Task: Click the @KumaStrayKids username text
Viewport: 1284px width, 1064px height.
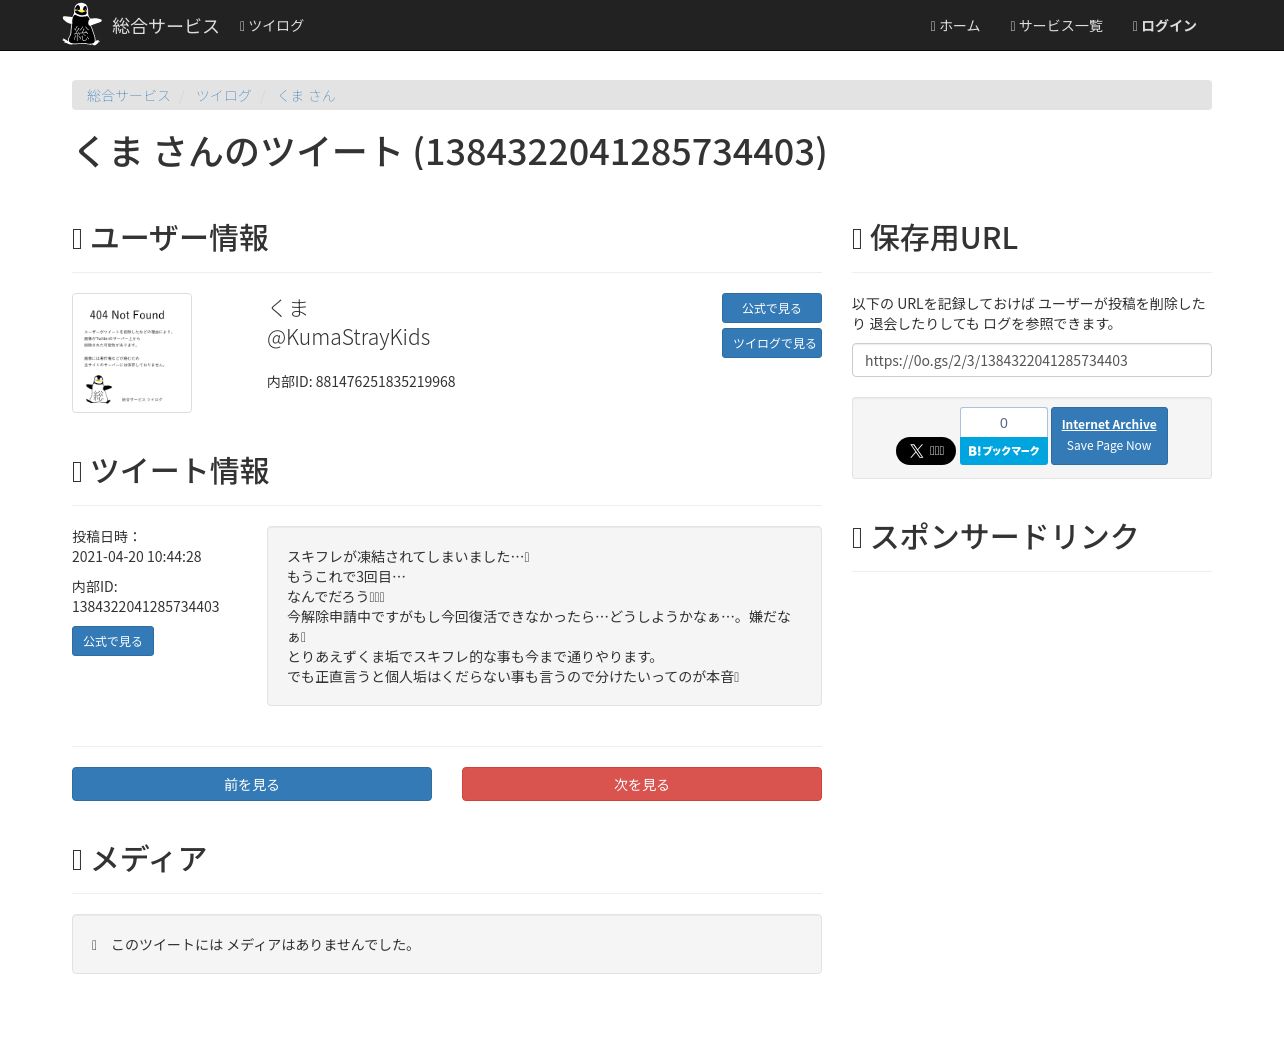Action: point(348,338)
